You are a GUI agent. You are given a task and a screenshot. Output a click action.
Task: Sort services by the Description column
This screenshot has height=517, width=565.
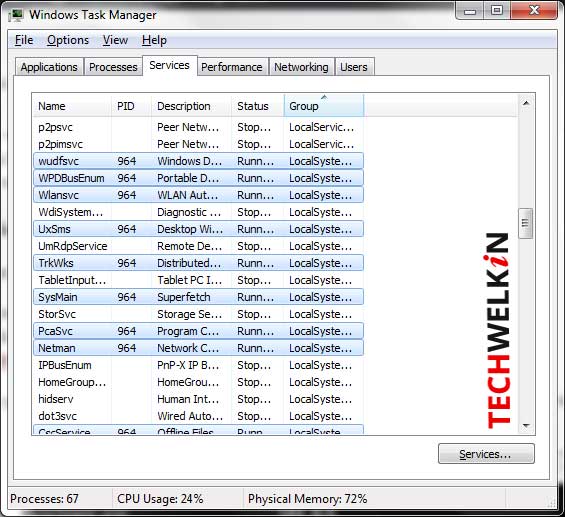coord(191,106)
